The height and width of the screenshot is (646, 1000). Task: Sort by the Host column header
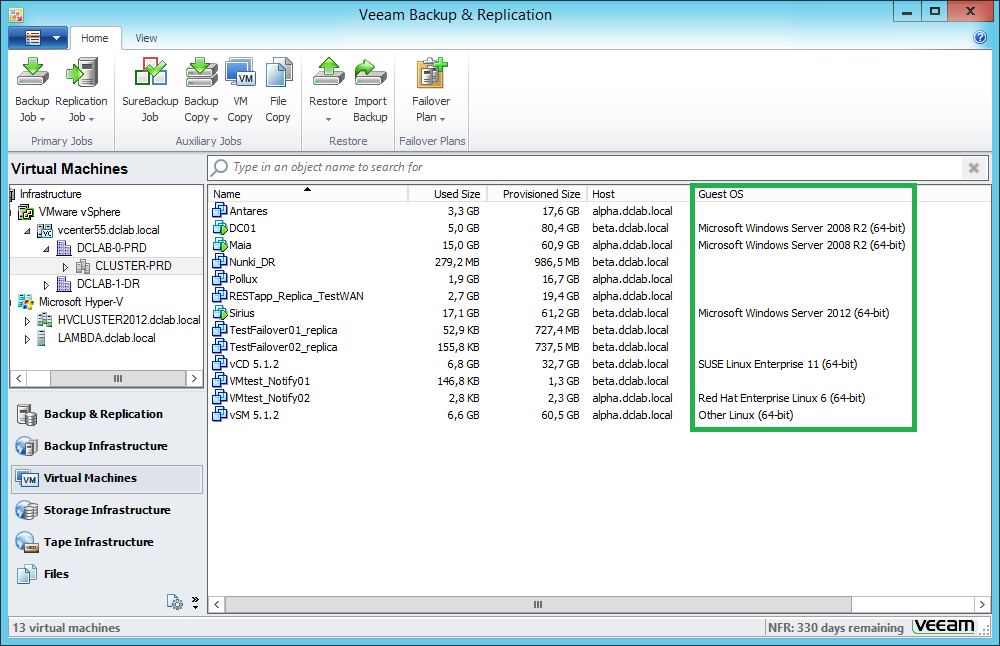(640, 194)
